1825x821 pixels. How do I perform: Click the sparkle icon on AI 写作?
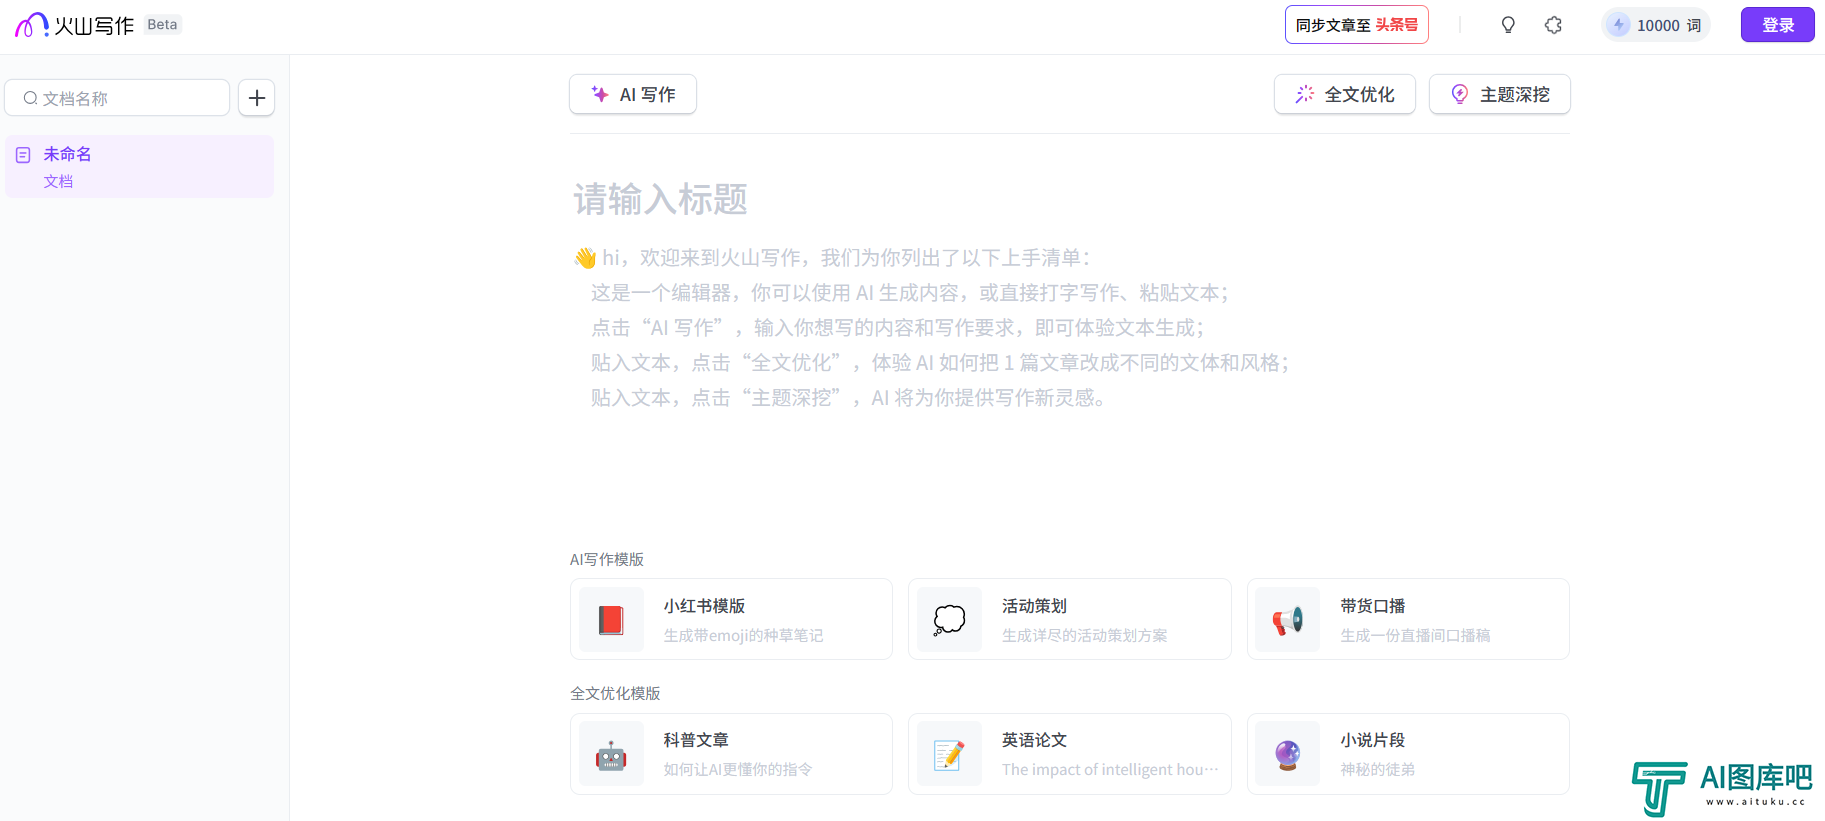point(600,94)
